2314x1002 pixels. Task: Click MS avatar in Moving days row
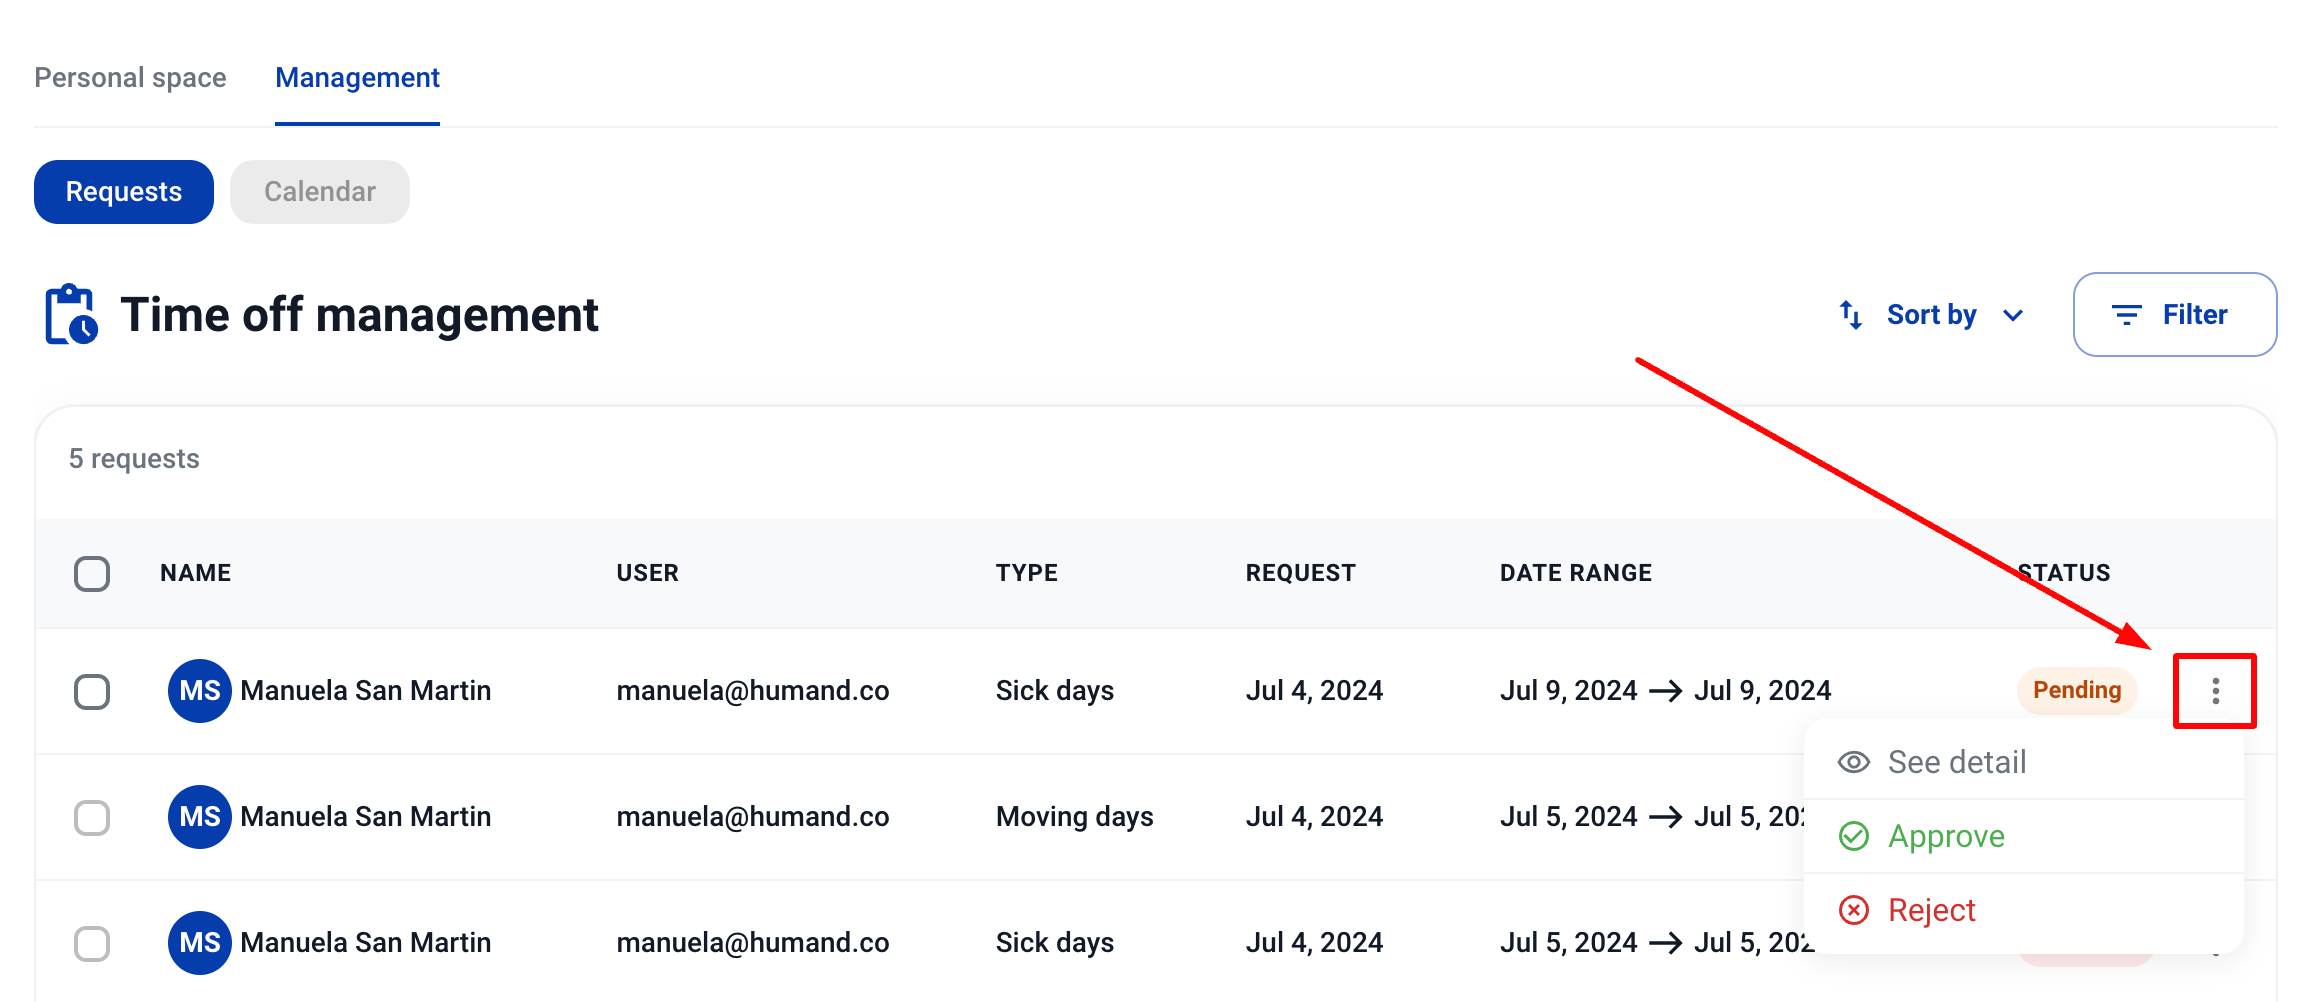click(199, 817)
